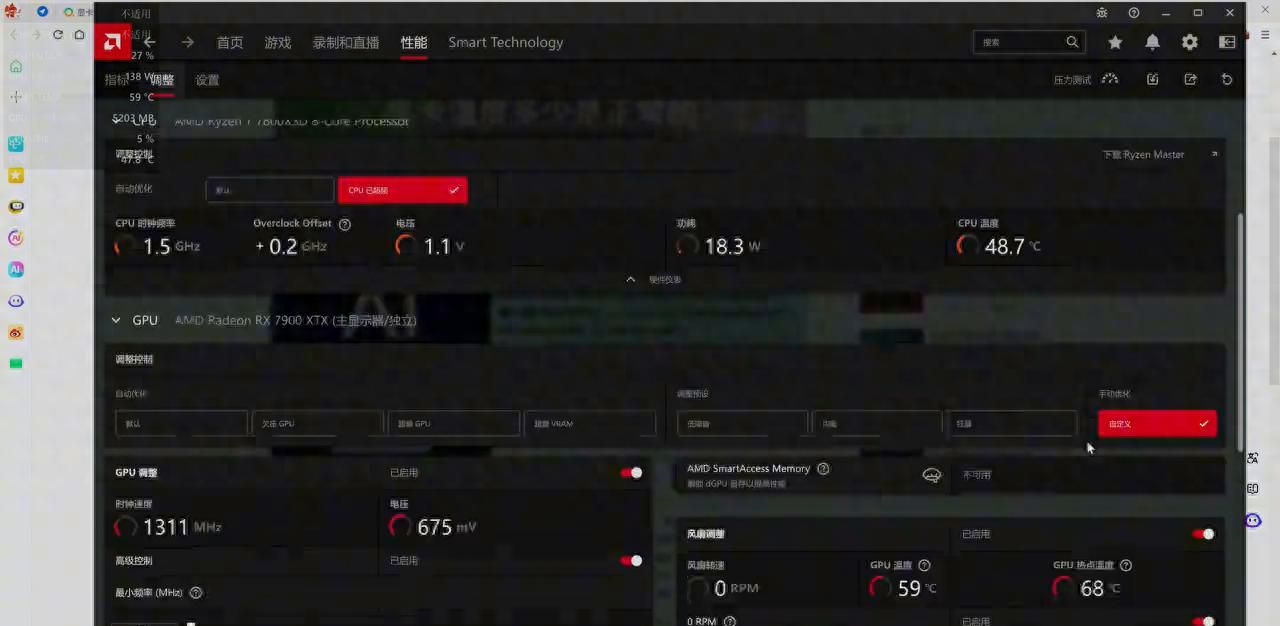Open AMD settings gear icon
Viewport: 1280px width, 626px height.
coord(1189,42)
